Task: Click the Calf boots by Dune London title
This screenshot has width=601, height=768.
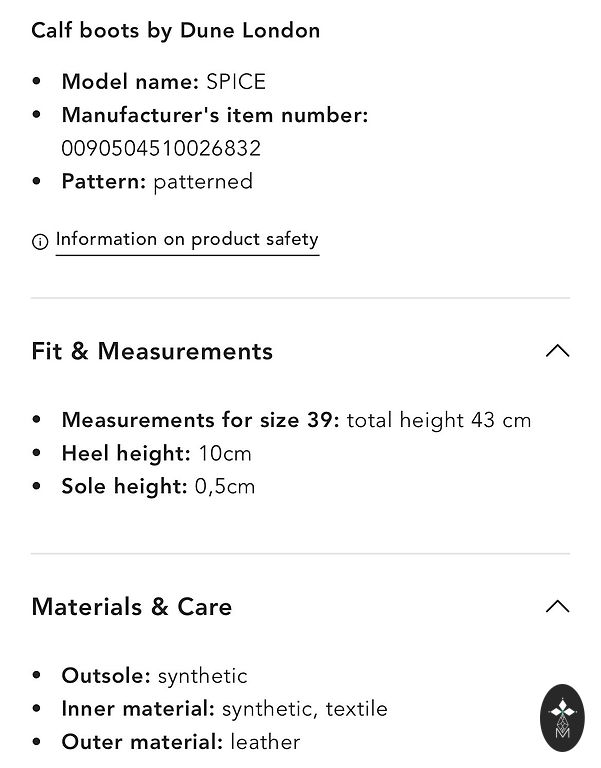Action: pyautogui.click(x=176, y=30)
